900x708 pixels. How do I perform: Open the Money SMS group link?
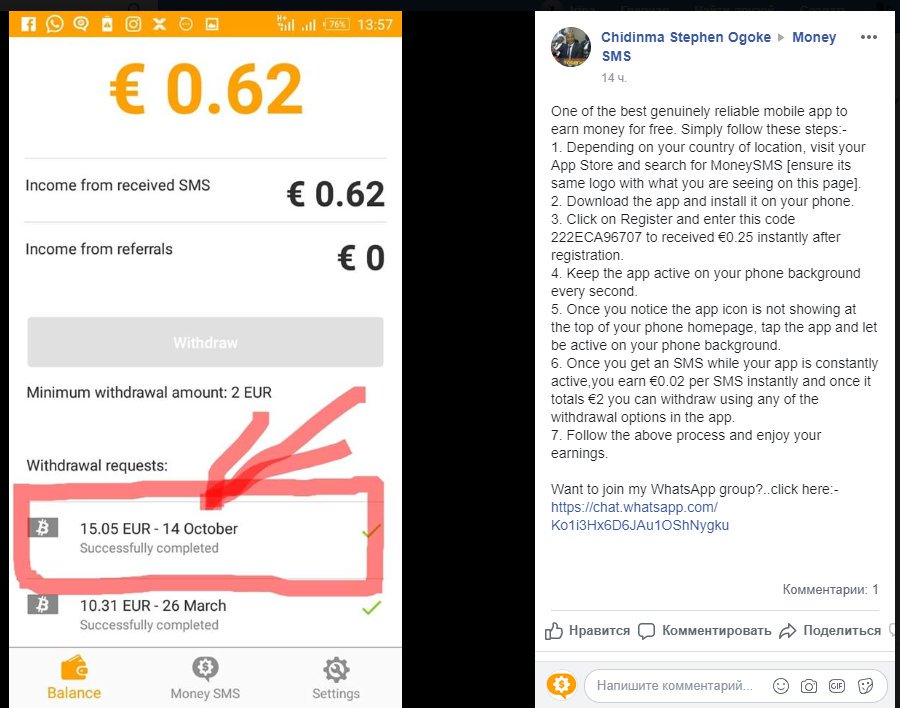tap(719, 47)
